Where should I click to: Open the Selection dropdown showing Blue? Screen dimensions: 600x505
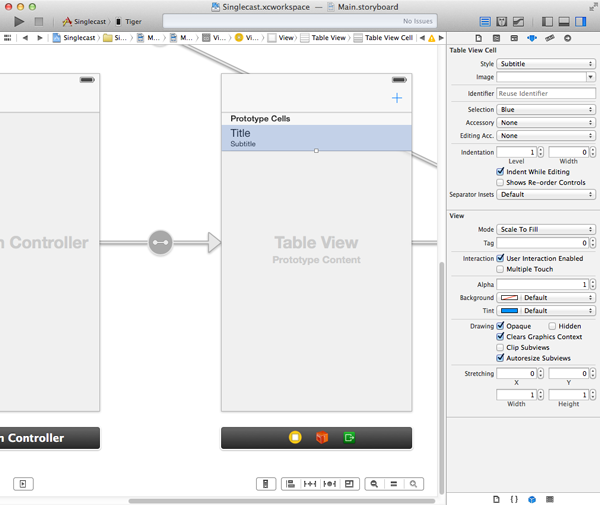546,110
